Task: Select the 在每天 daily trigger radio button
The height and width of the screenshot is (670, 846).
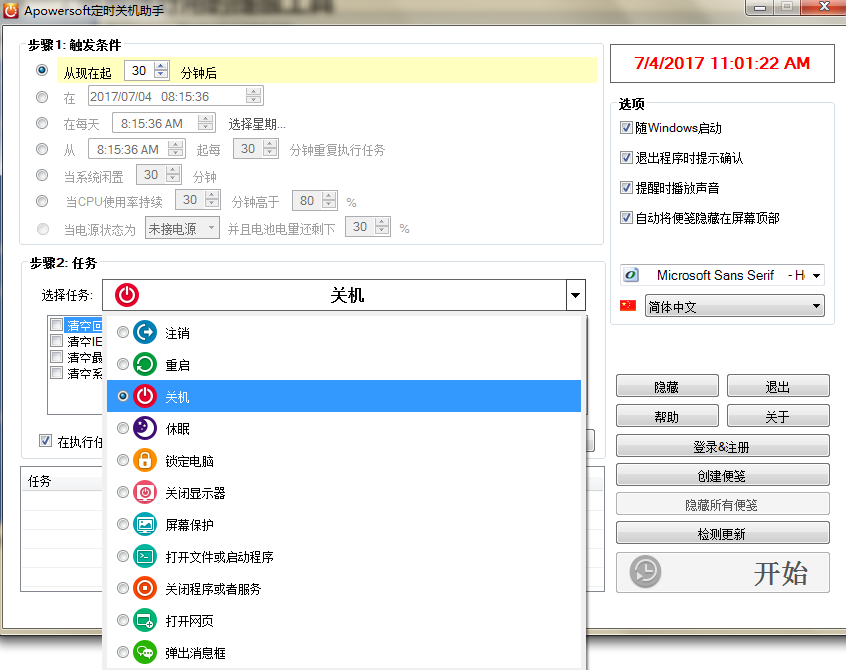Action: [x=42, y=123]
